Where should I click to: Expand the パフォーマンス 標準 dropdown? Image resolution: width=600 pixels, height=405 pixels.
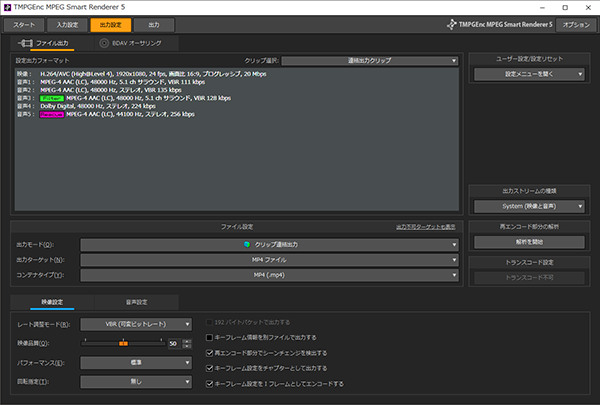click(x=136, y=363)
